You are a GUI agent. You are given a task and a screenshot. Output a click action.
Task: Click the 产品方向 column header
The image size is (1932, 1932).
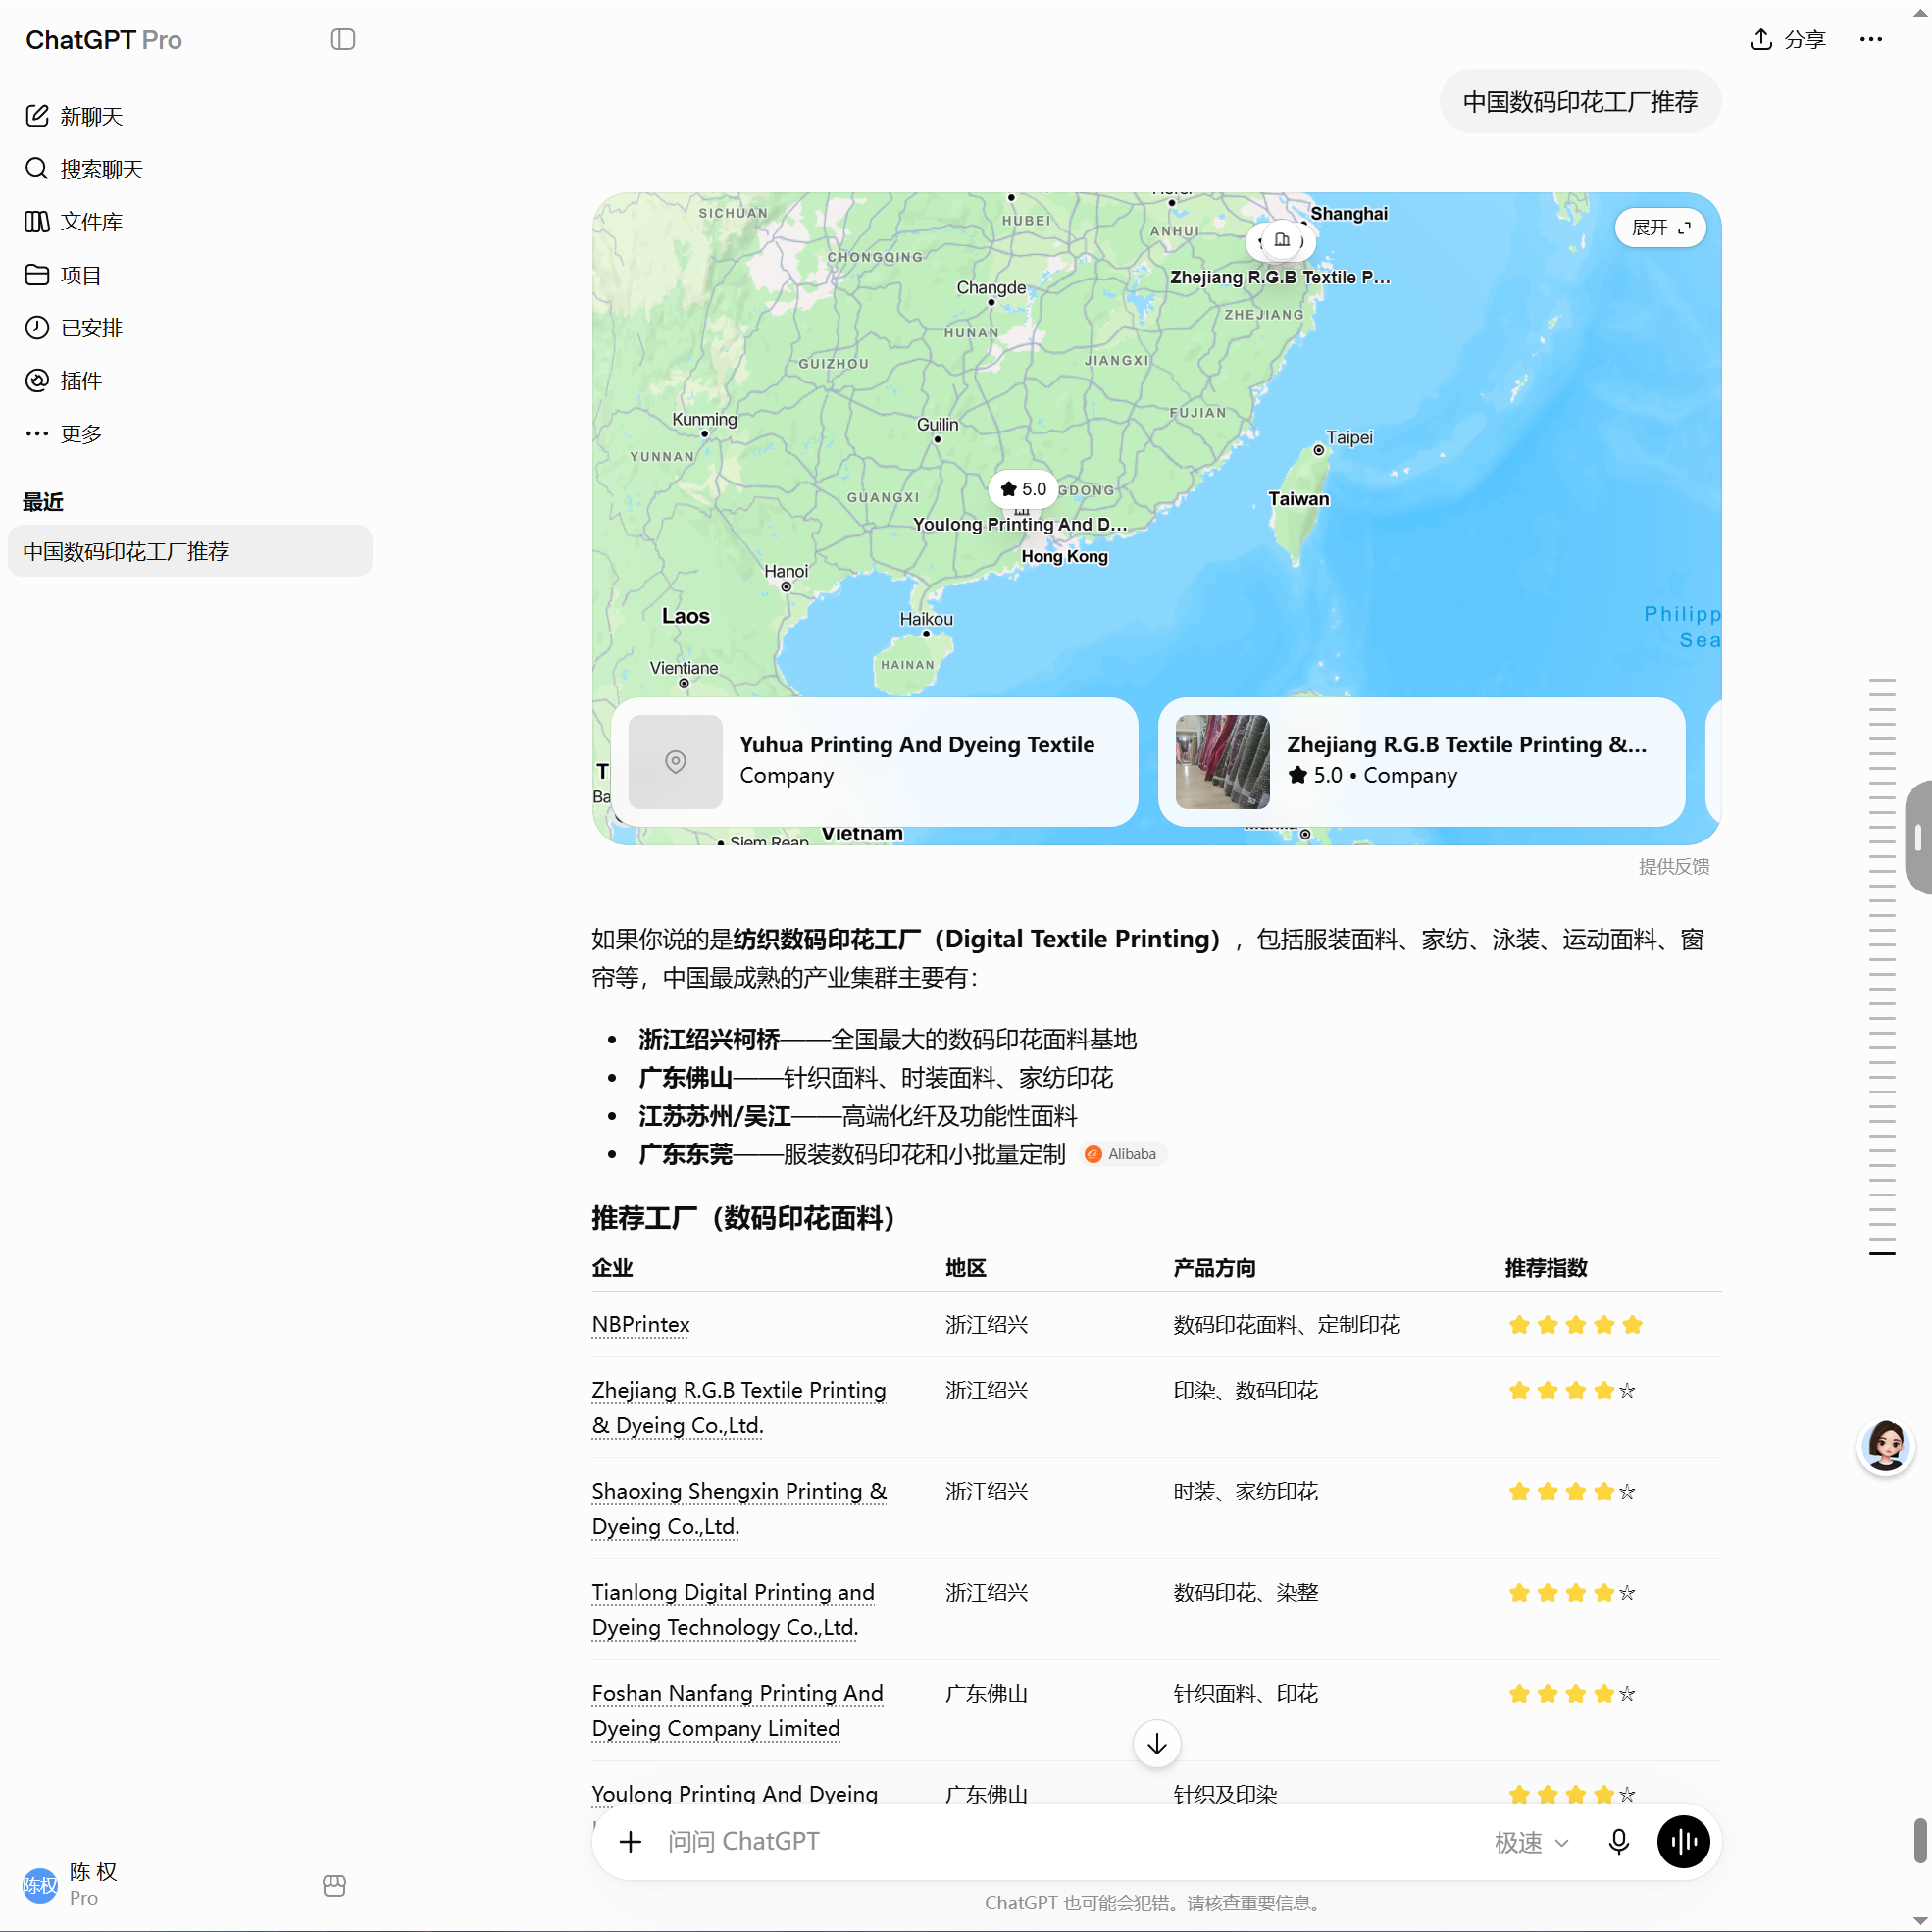pyautogui.click(x=1214, y=1267)
